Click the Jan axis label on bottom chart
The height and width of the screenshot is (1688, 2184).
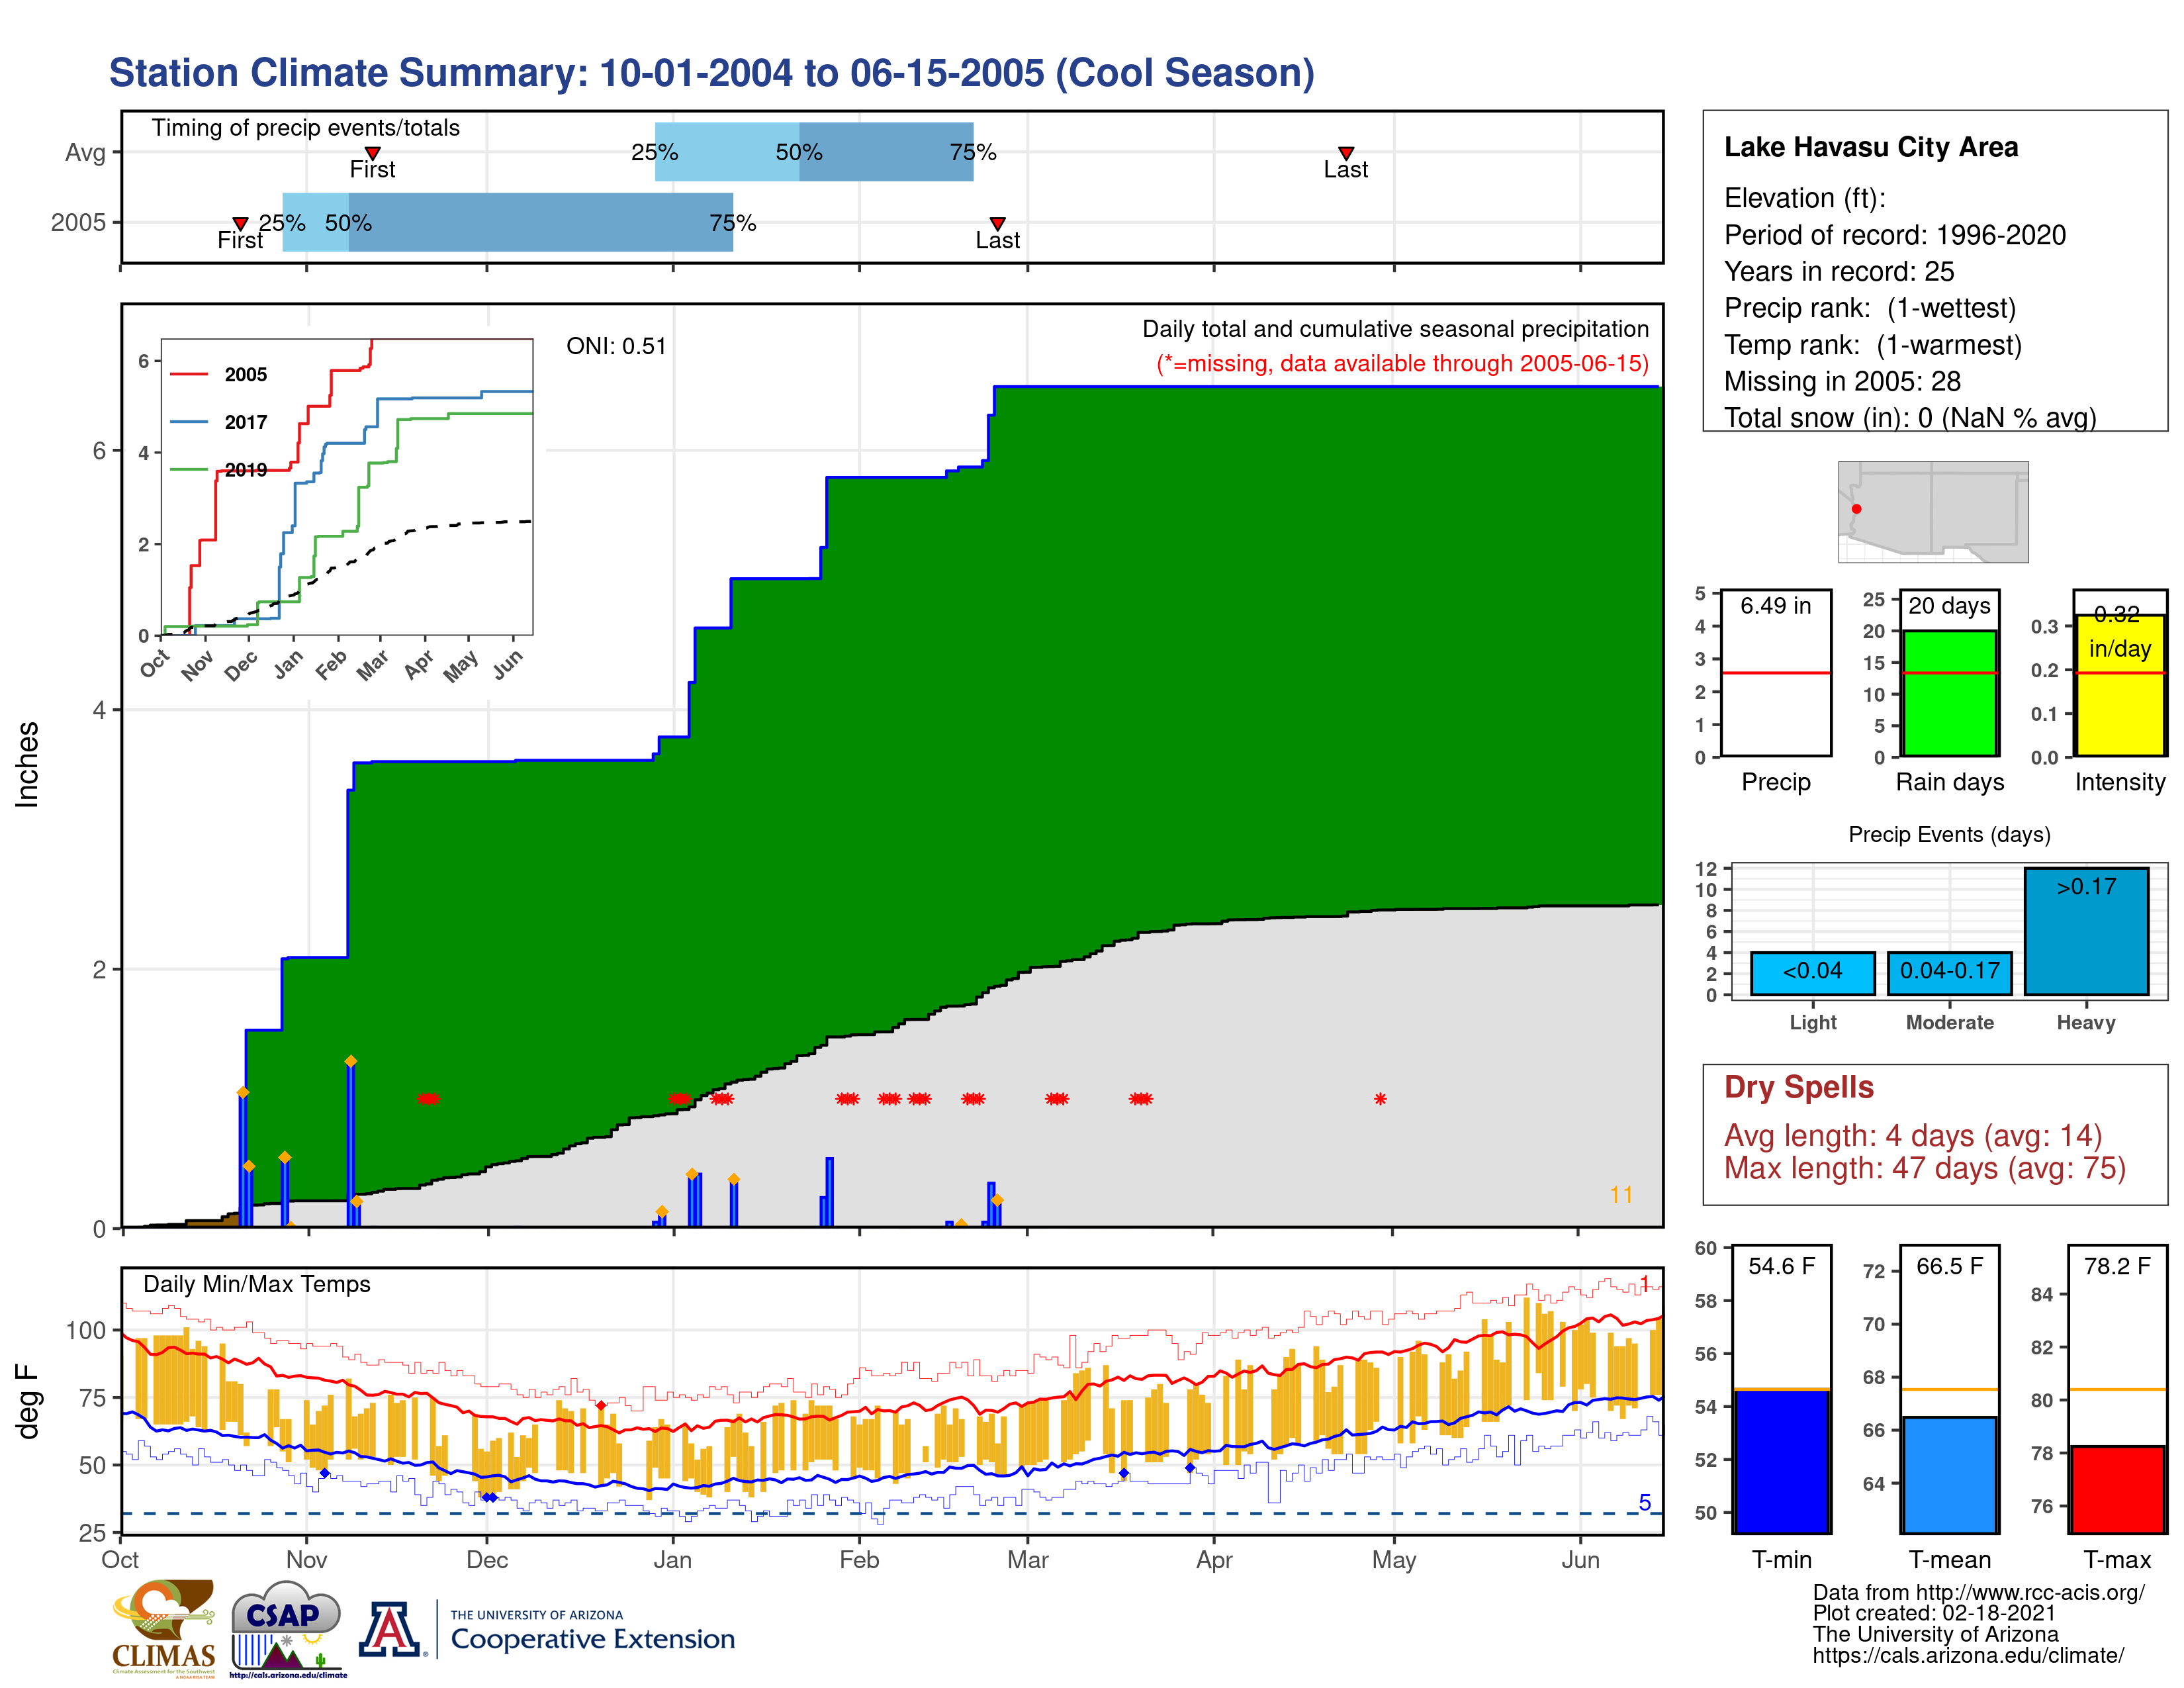coord(672,1560)
